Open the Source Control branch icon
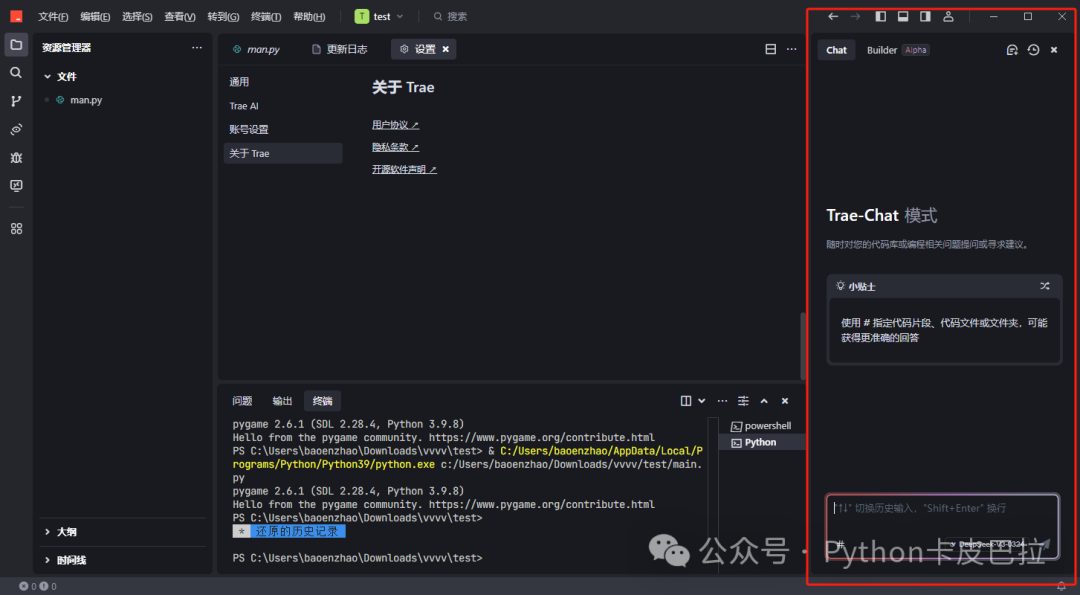 16,101
